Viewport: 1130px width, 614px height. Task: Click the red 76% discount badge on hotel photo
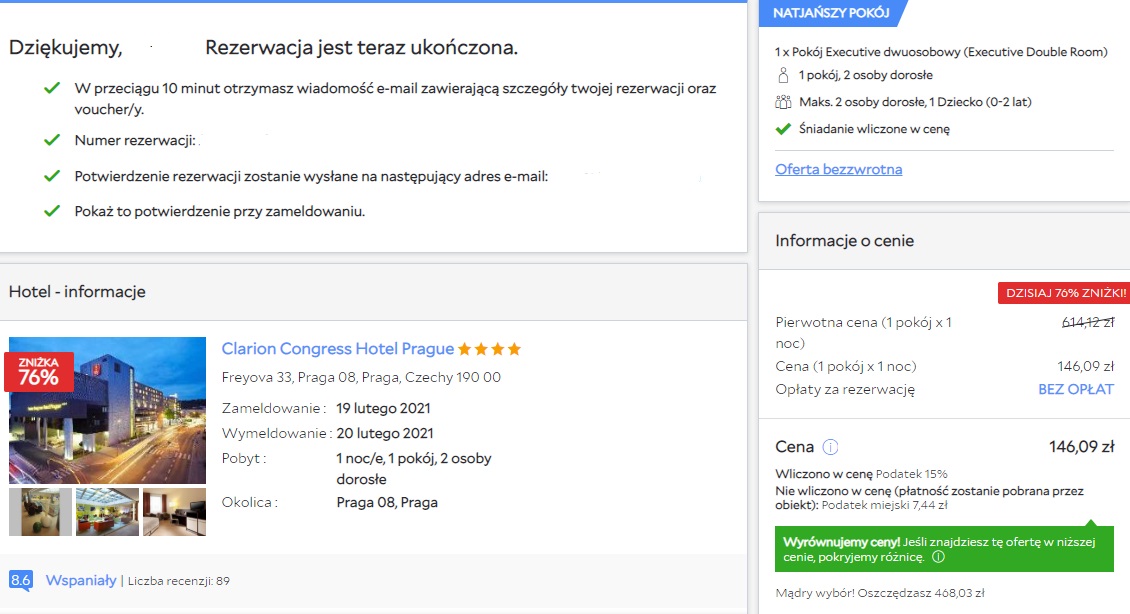click(39, 372)
